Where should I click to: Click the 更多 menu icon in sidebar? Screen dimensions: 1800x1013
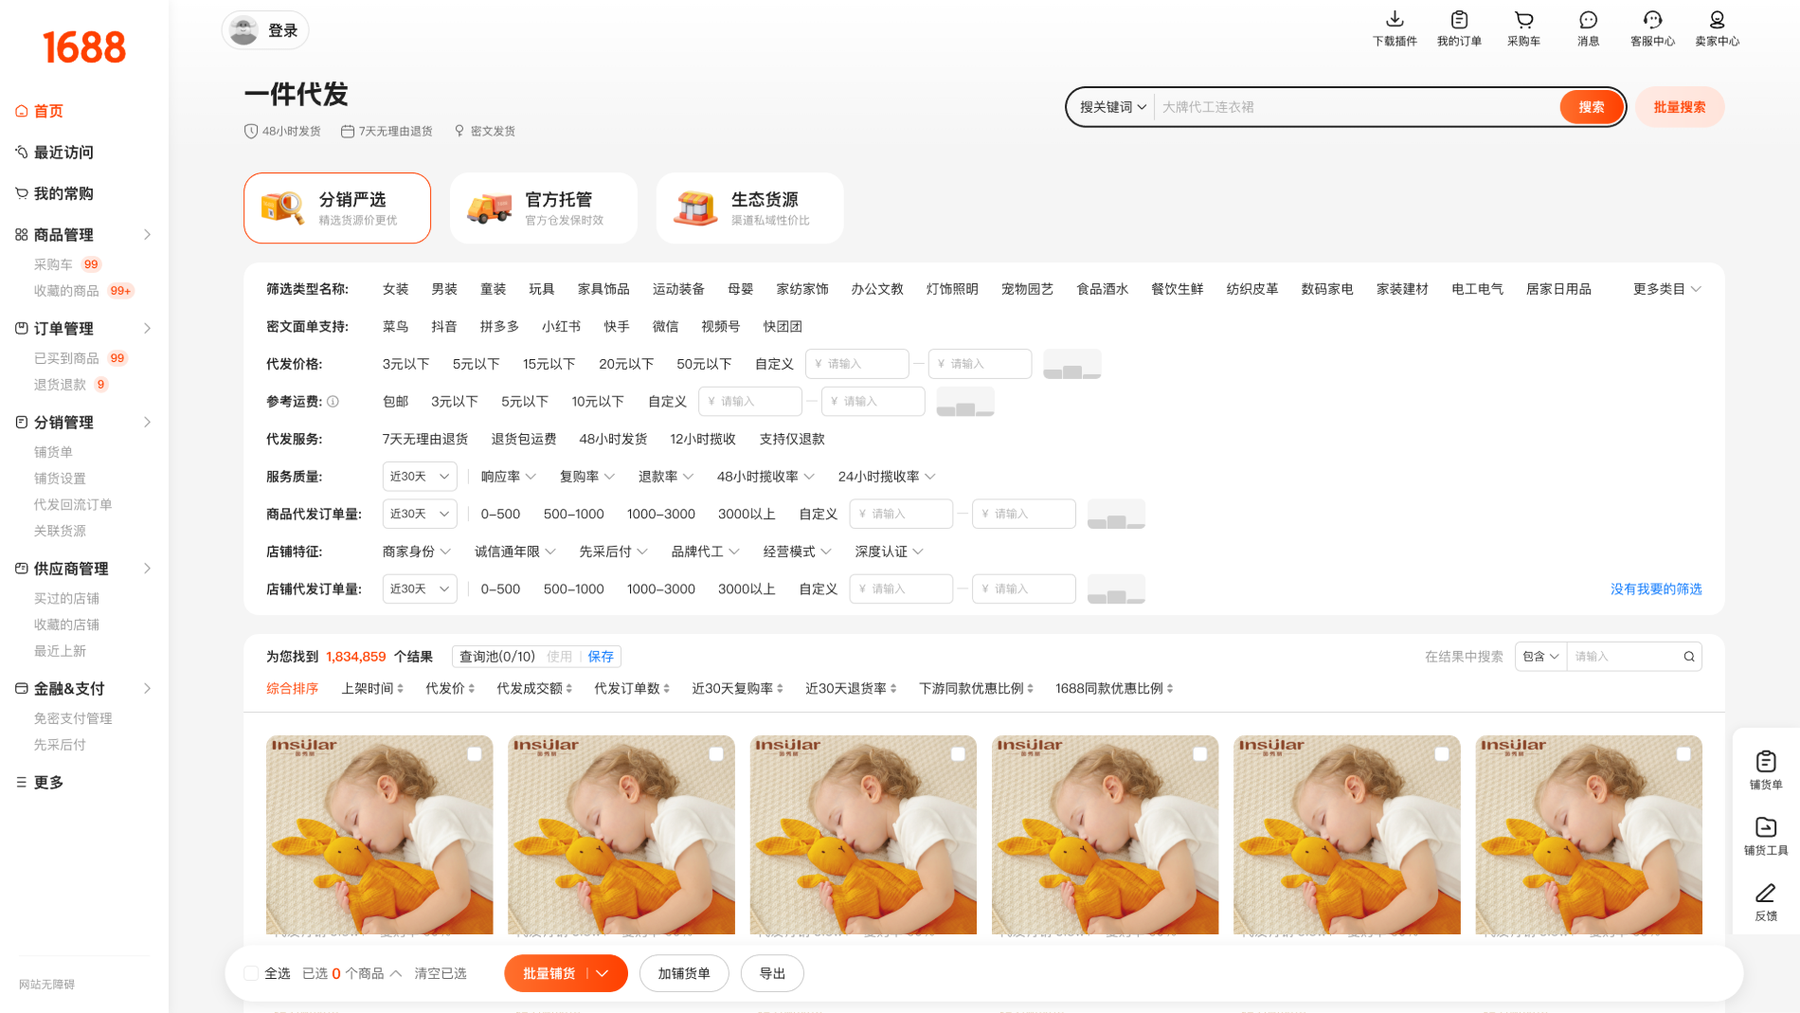click(x=21, y=782)
